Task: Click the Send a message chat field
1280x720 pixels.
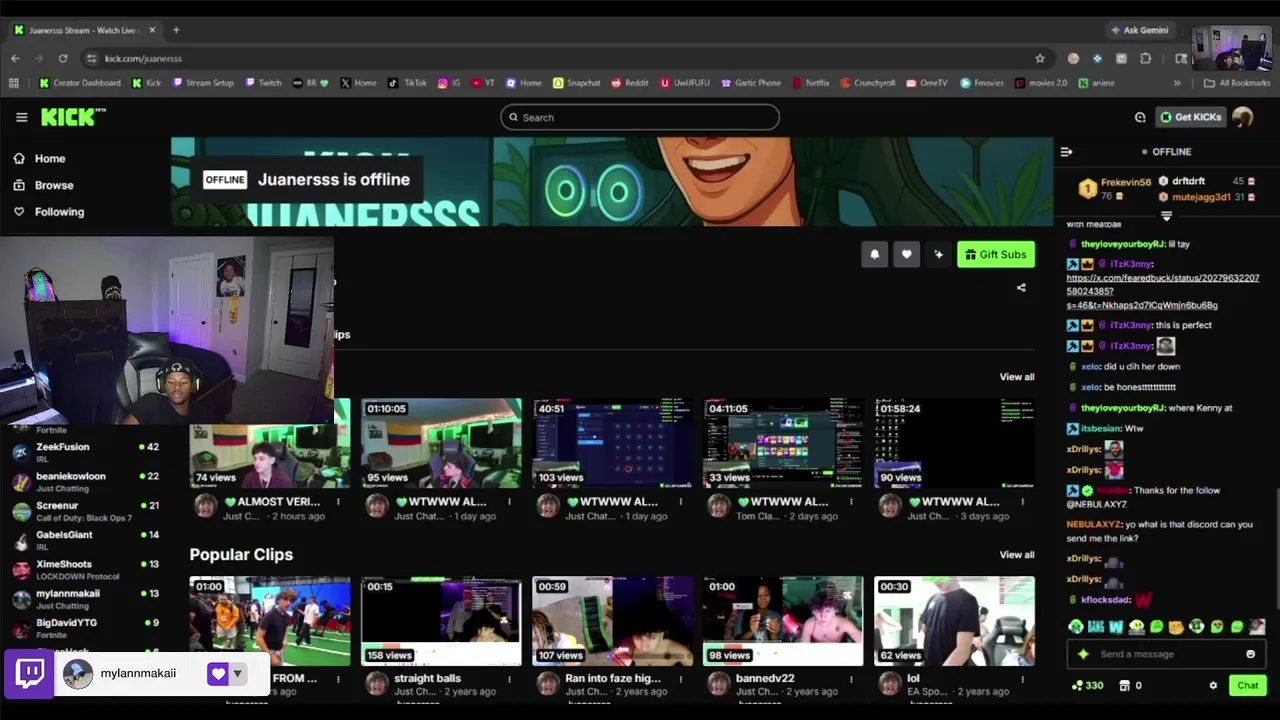Action: pyautogui.click(x=1165, y=654)
